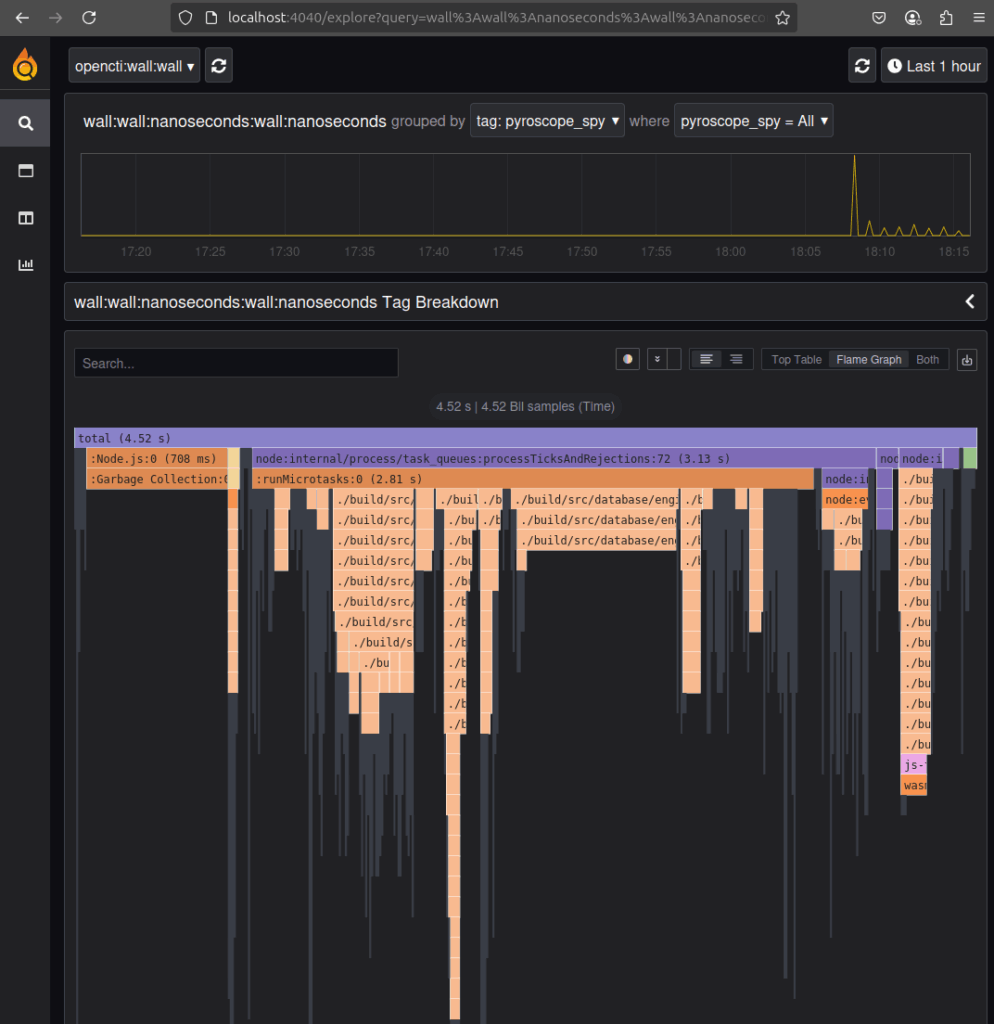Export the flame graph using the download icon

click(x=965, y=359)
